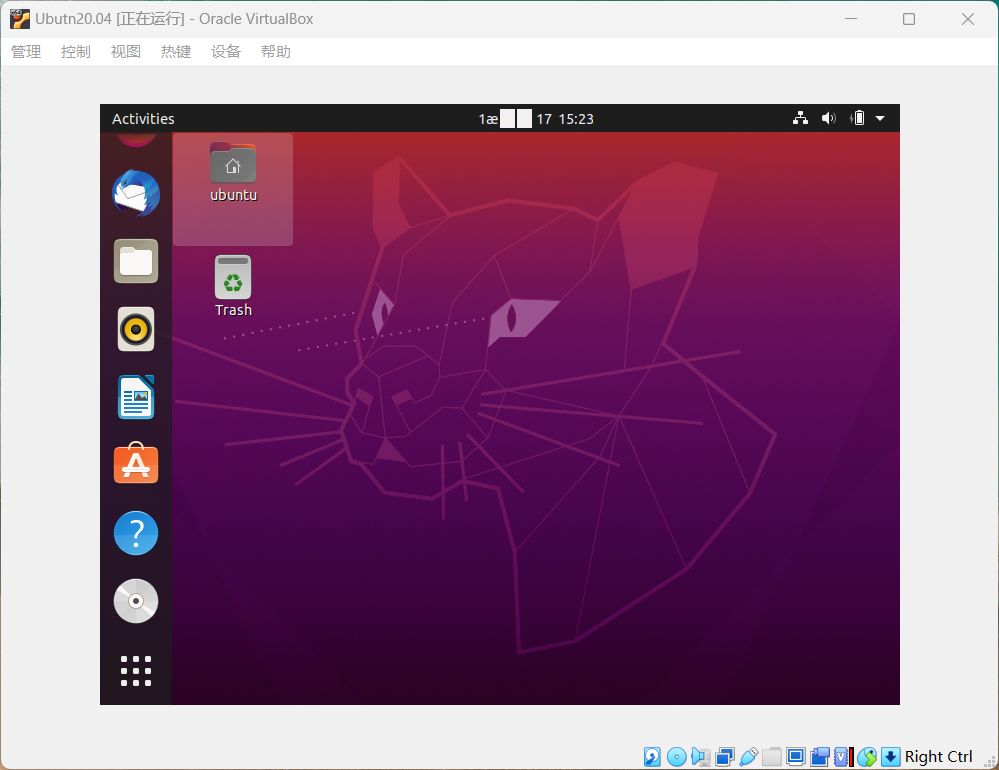
Task: Start LibreOffice Writer from the dock
Action: [136, 397]
